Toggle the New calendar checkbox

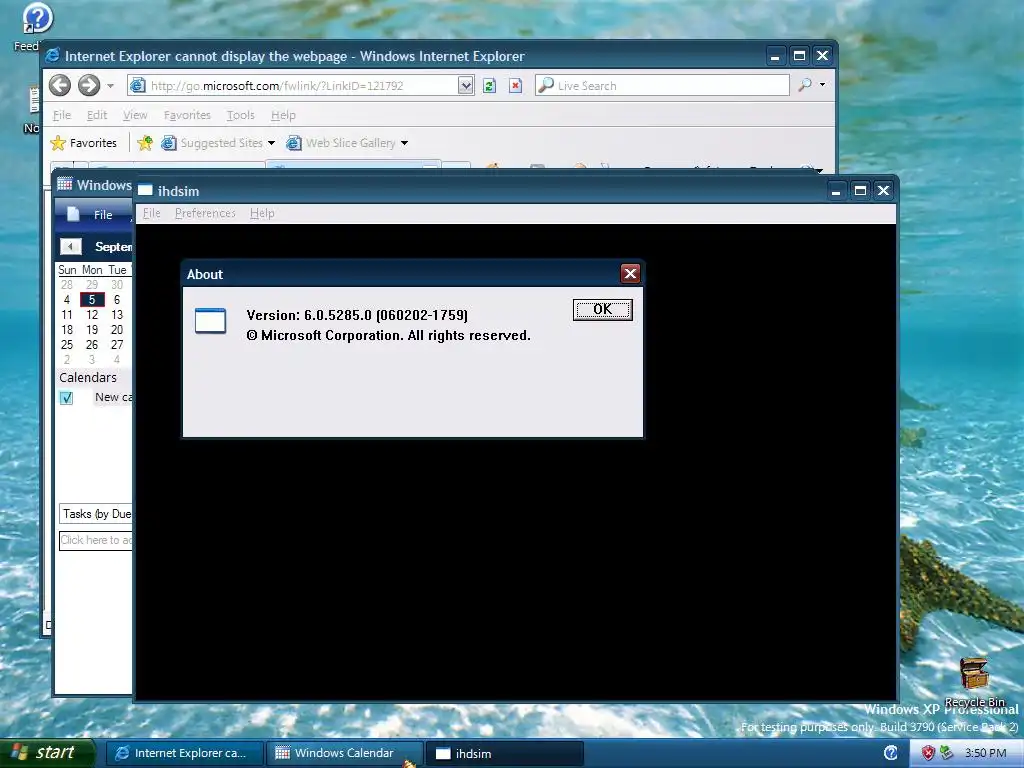(66, 398)
